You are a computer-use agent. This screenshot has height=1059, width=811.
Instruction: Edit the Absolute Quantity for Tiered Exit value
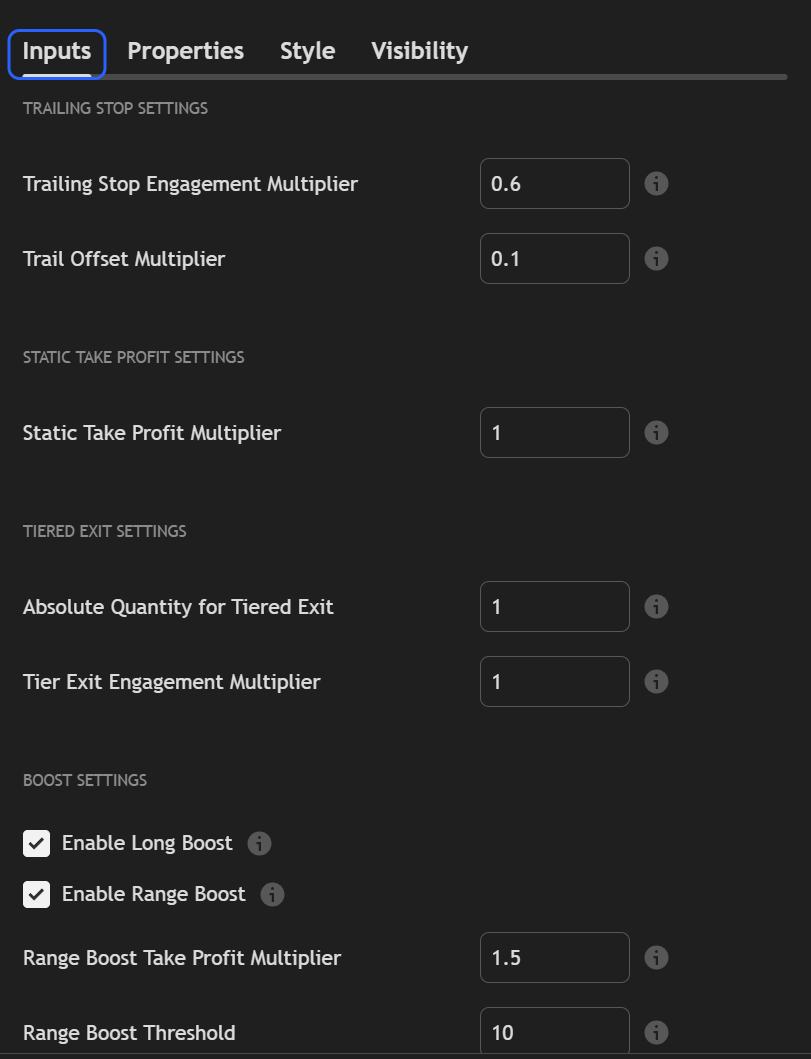[554, 607]
